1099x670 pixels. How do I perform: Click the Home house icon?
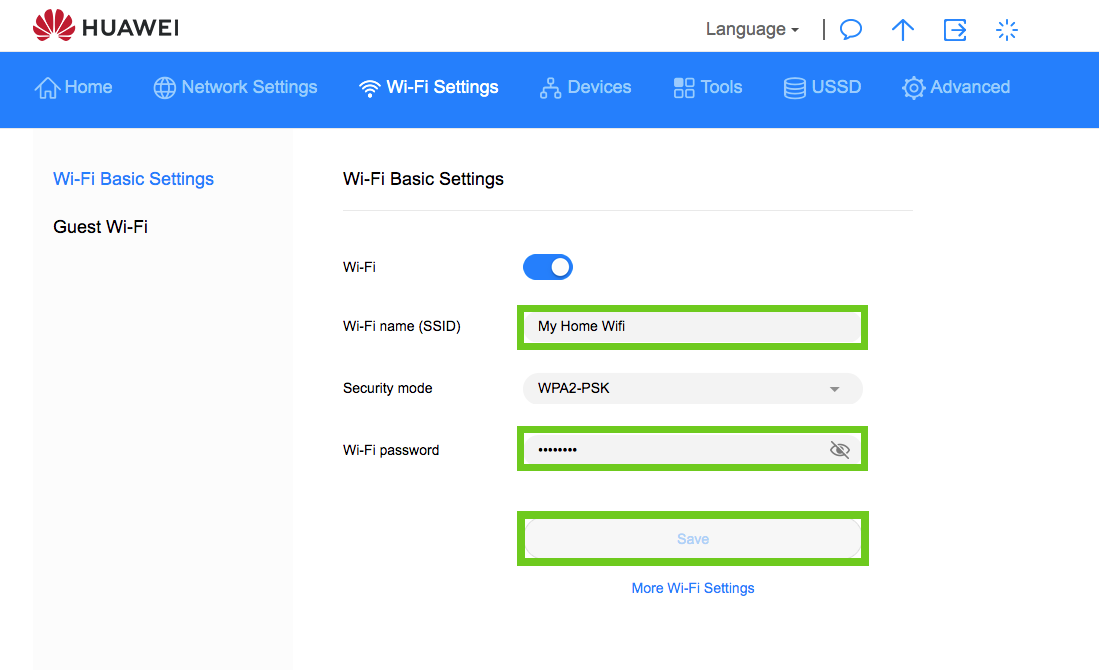coord(47,88)
